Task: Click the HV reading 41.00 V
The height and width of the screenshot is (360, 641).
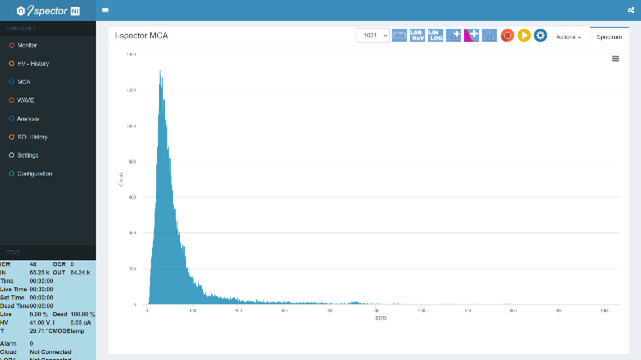Action: coord(40,323)
